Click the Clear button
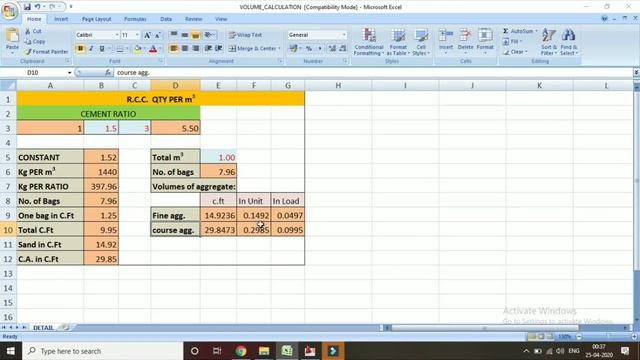 [515, 52]
